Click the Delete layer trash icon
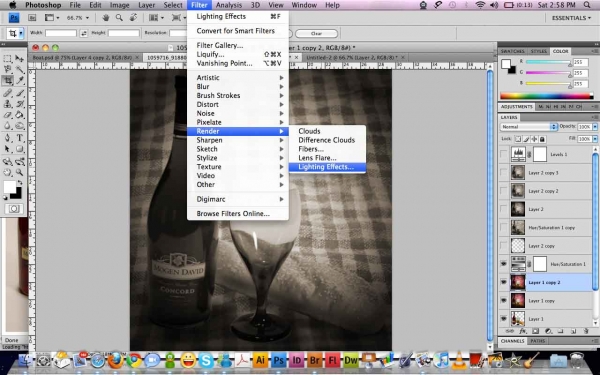This screenshot has width=600, height=375. point(586,331)
